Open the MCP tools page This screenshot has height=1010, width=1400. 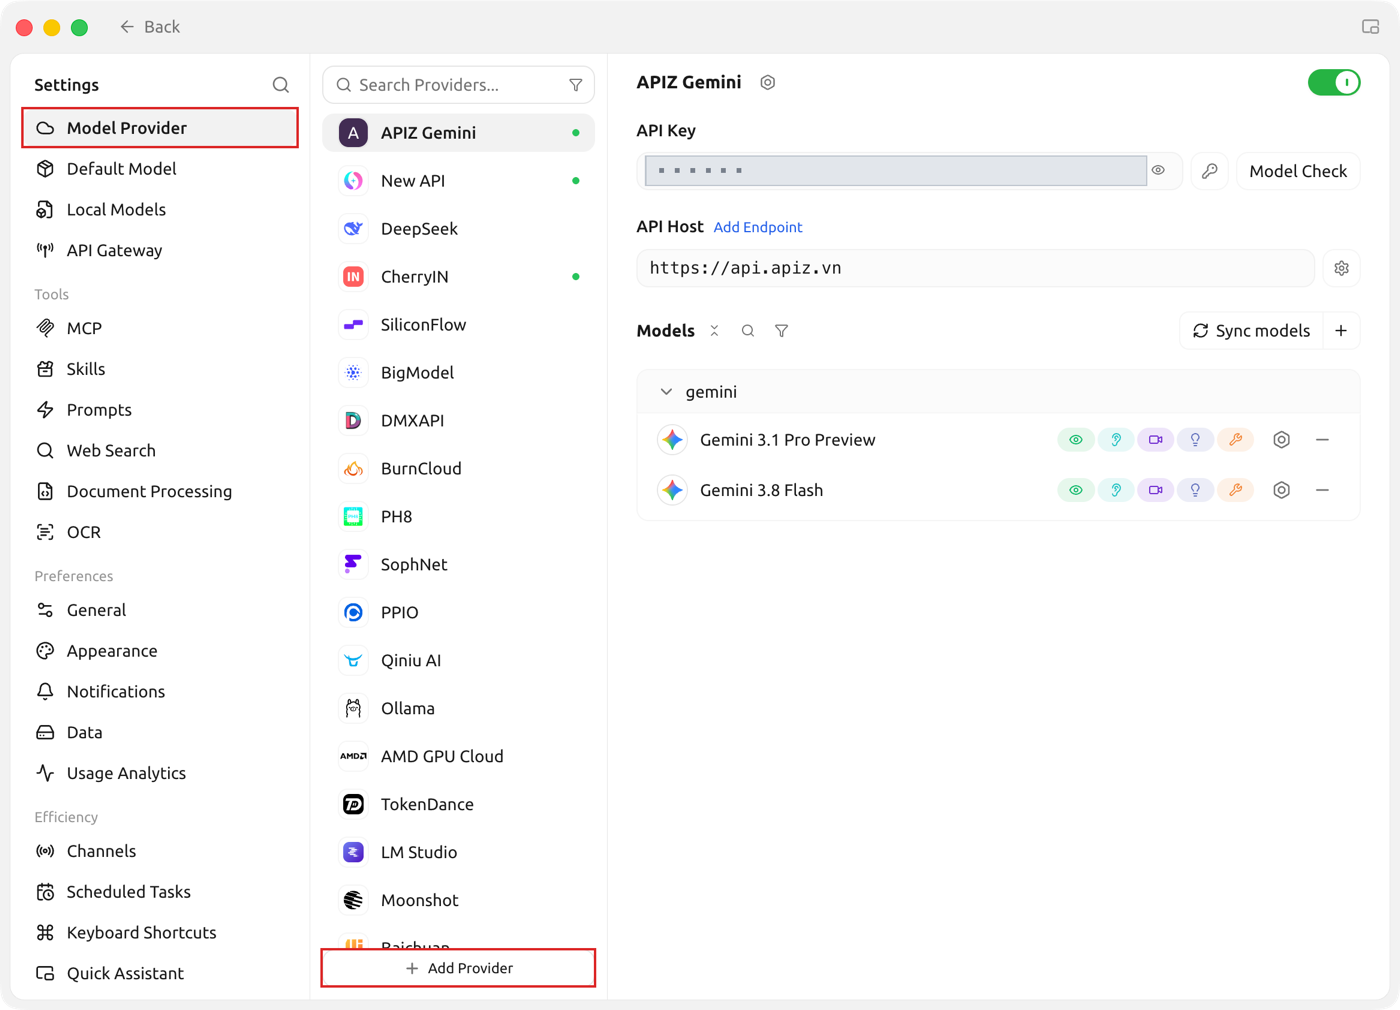[x=160, y=328]
